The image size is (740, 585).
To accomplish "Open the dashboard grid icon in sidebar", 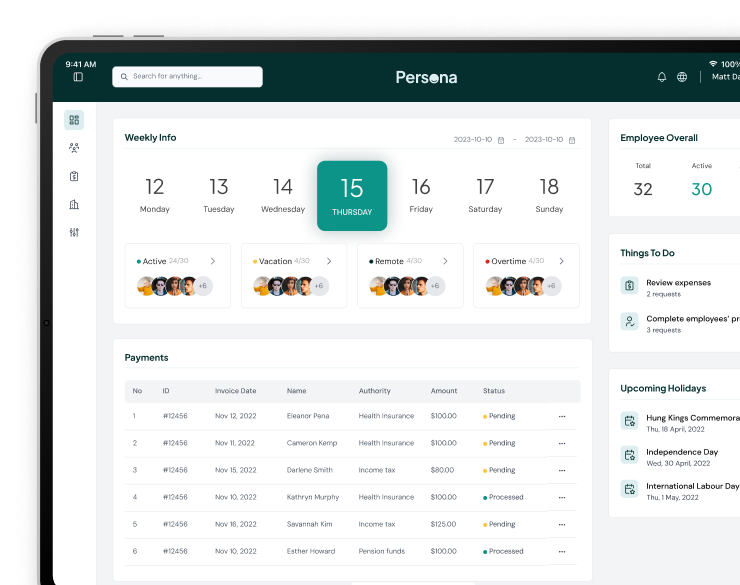I will 74,120.
